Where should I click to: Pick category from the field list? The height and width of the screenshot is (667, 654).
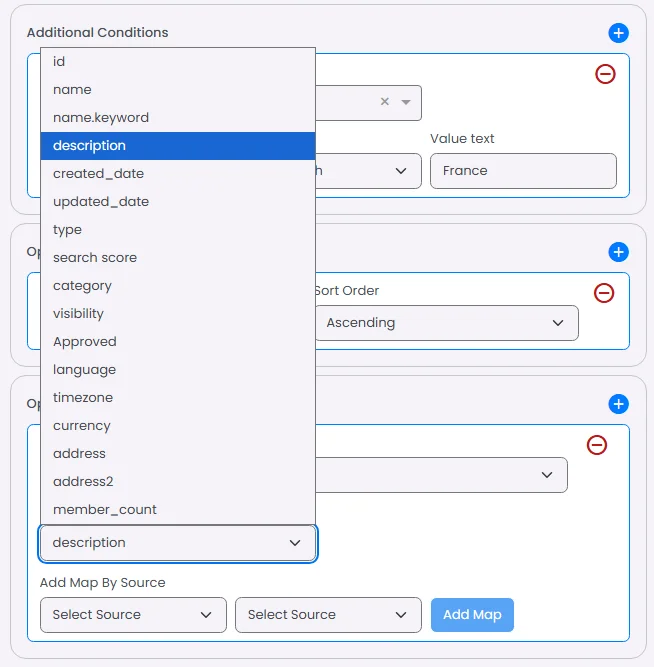178,286
